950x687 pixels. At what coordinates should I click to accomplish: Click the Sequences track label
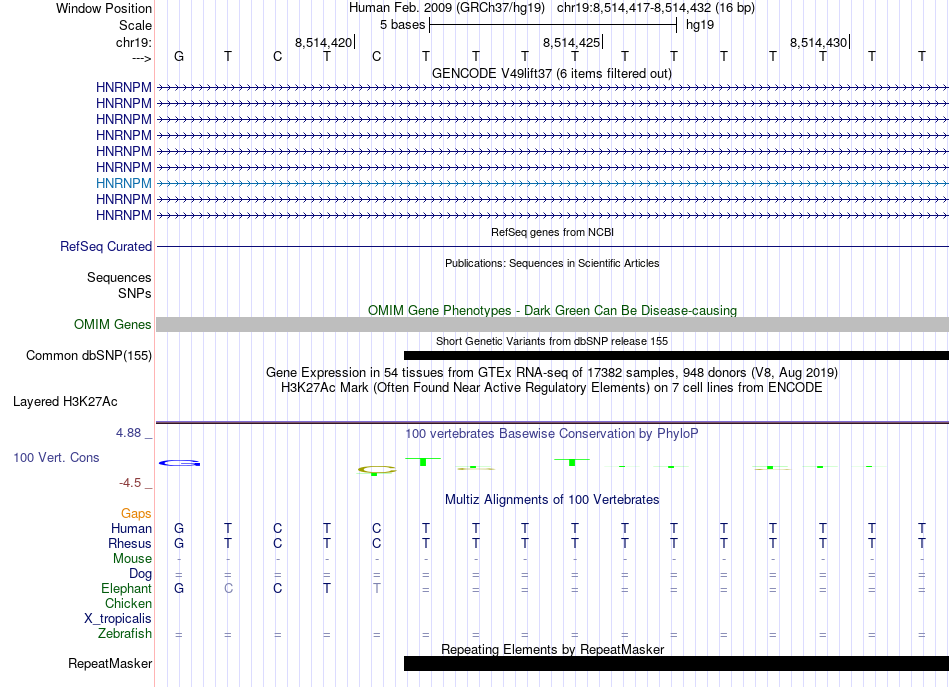tap(119, 277)
